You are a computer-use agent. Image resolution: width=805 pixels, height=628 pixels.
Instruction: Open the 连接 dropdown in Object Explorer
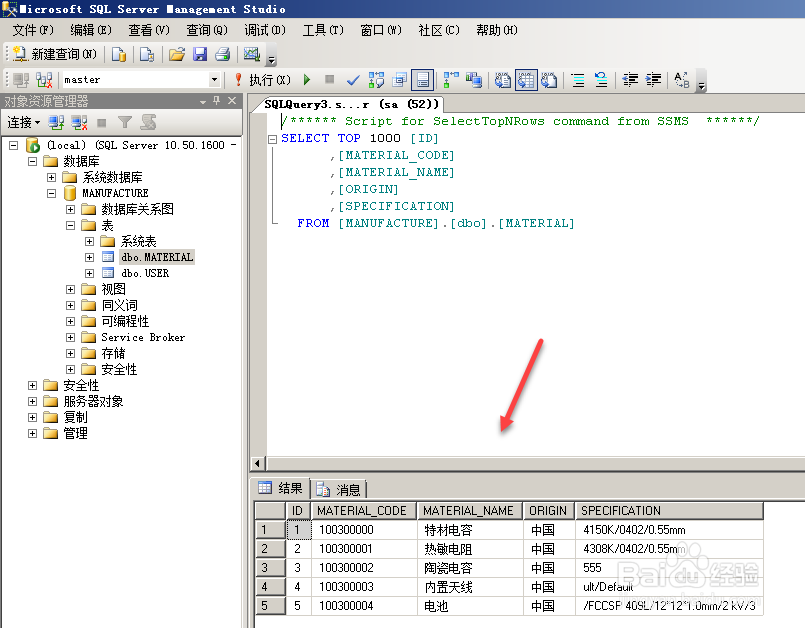[24, 122]
